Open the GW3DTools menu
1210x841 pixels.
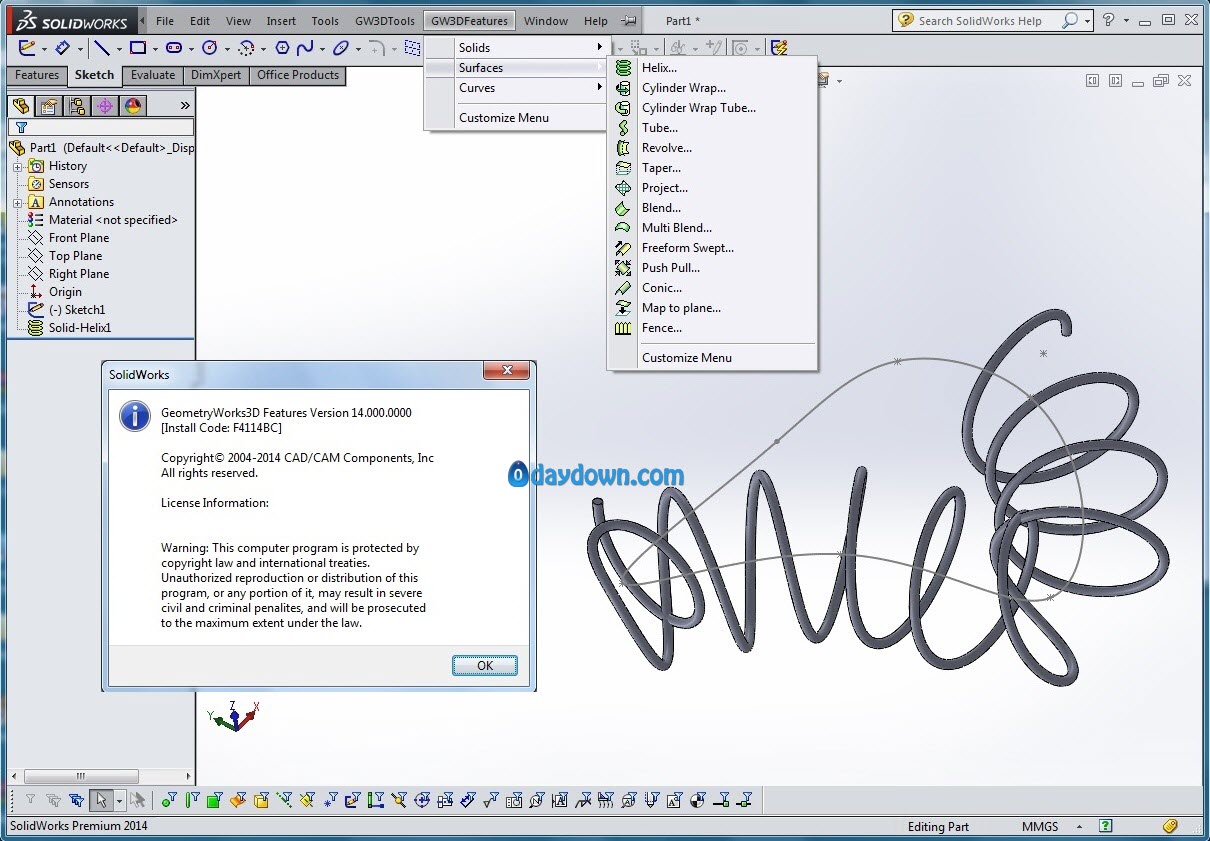[385, 20]
